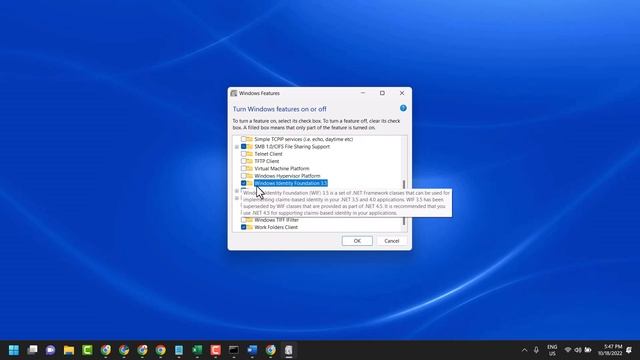Open the clock showing 5:47 PM

pos(610,350)
